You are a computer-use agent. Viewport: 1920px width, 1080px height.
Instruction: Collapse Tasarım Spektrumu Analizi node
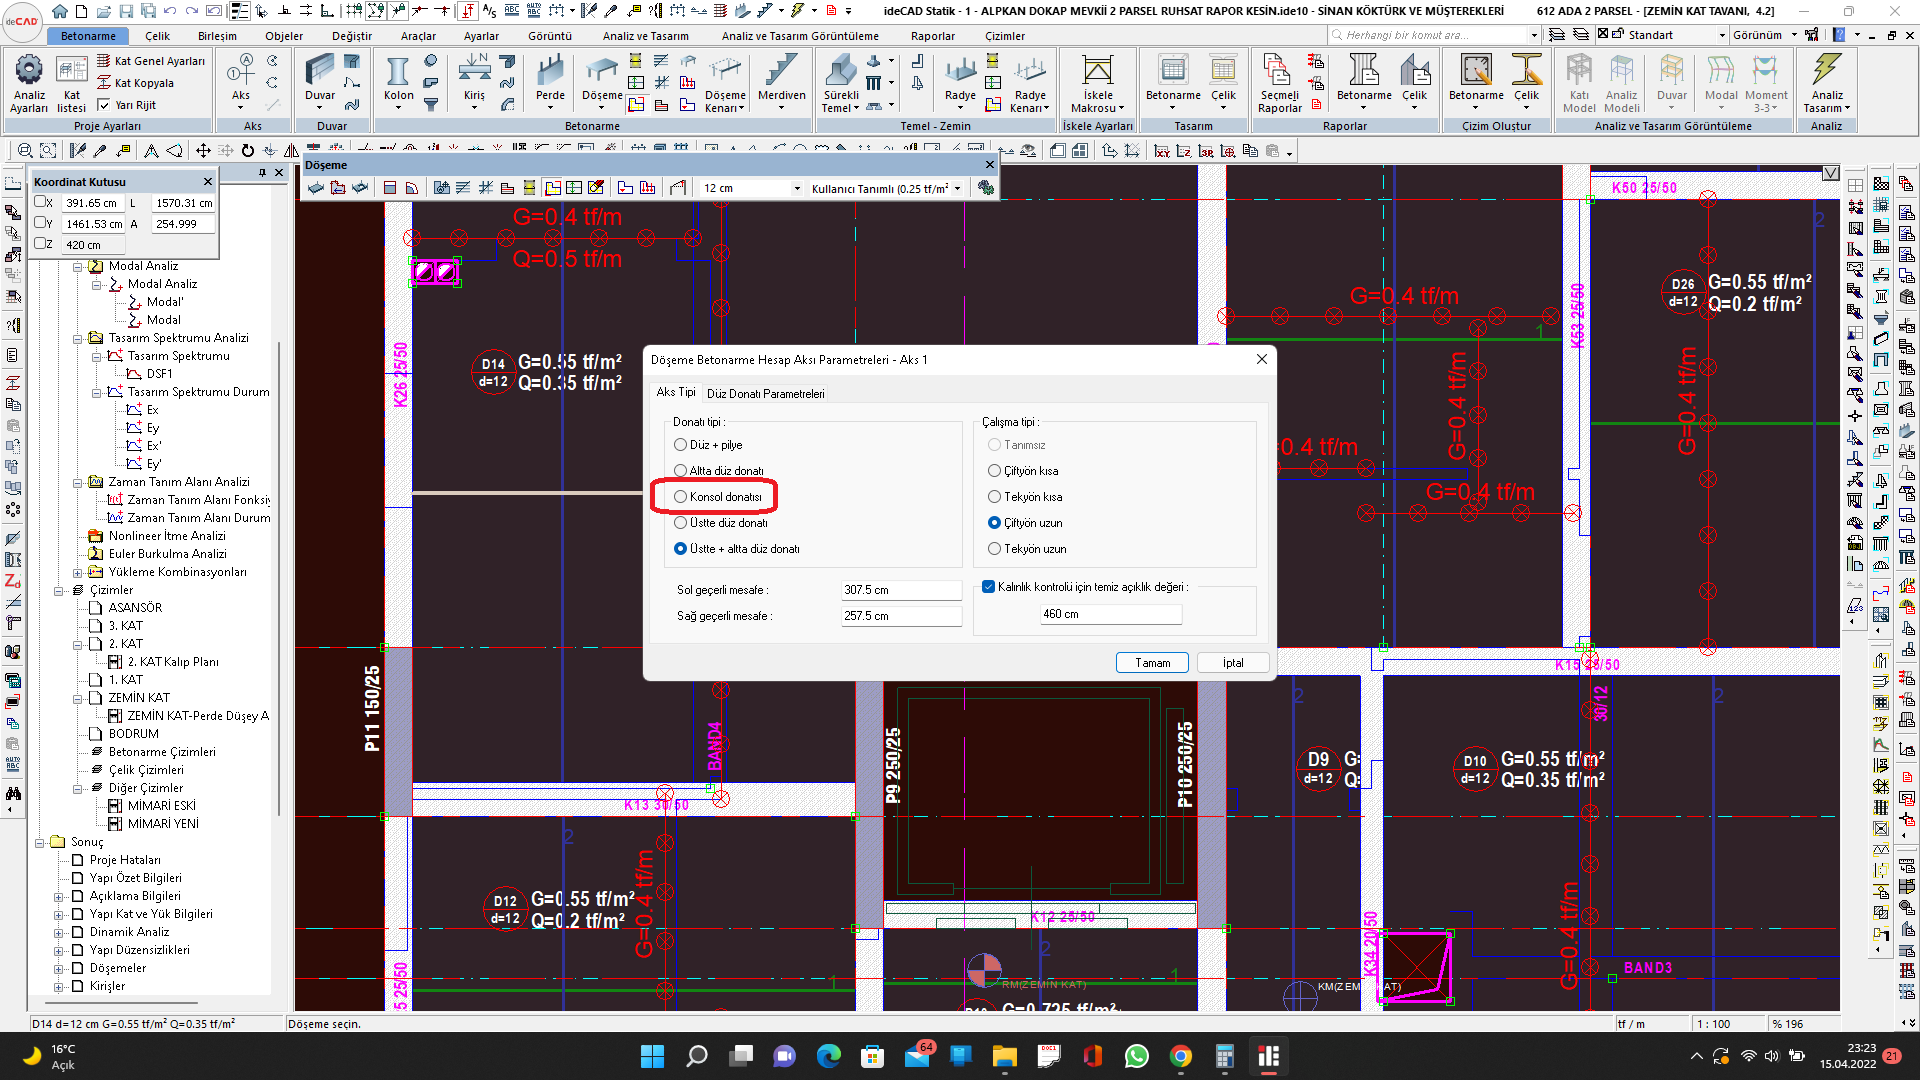pos(77,338)
